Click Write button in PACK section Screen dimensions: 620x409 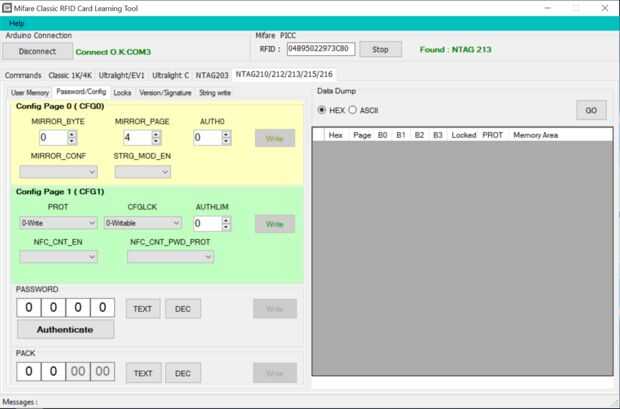tap(275, 373)
